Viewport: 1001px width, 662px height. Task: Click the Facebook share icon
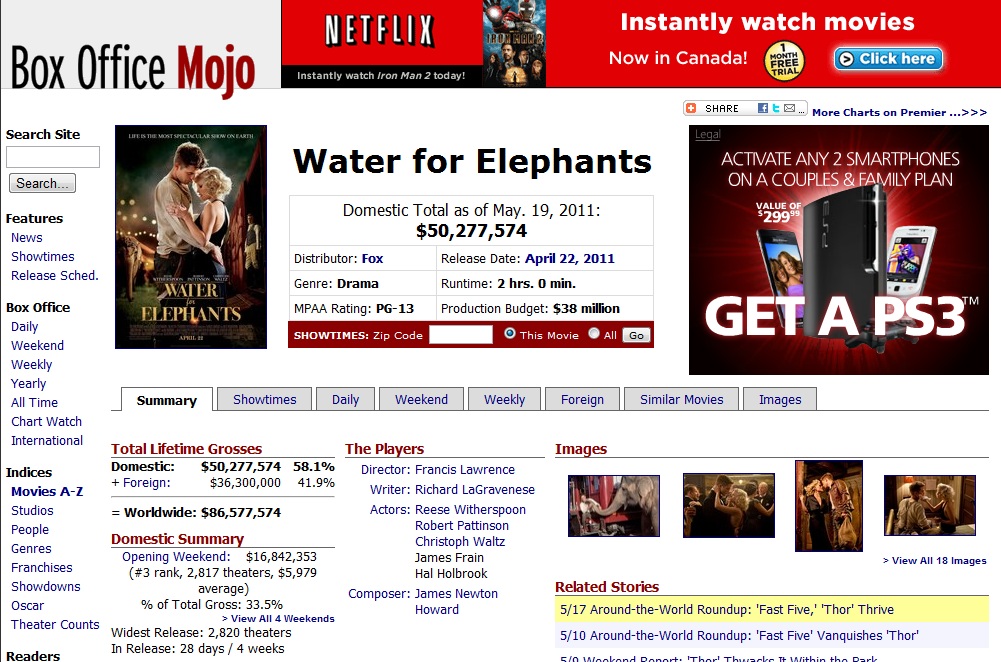pyautogui.click(x=763, y=108)
